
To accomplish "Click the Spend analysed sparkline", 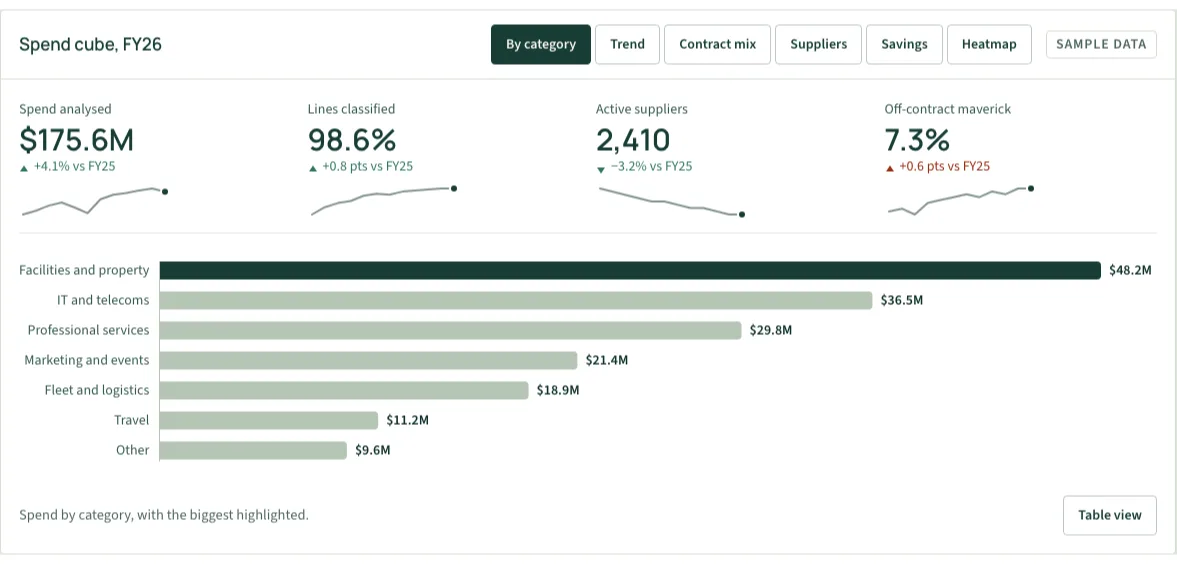I will (x=94, y=201).
